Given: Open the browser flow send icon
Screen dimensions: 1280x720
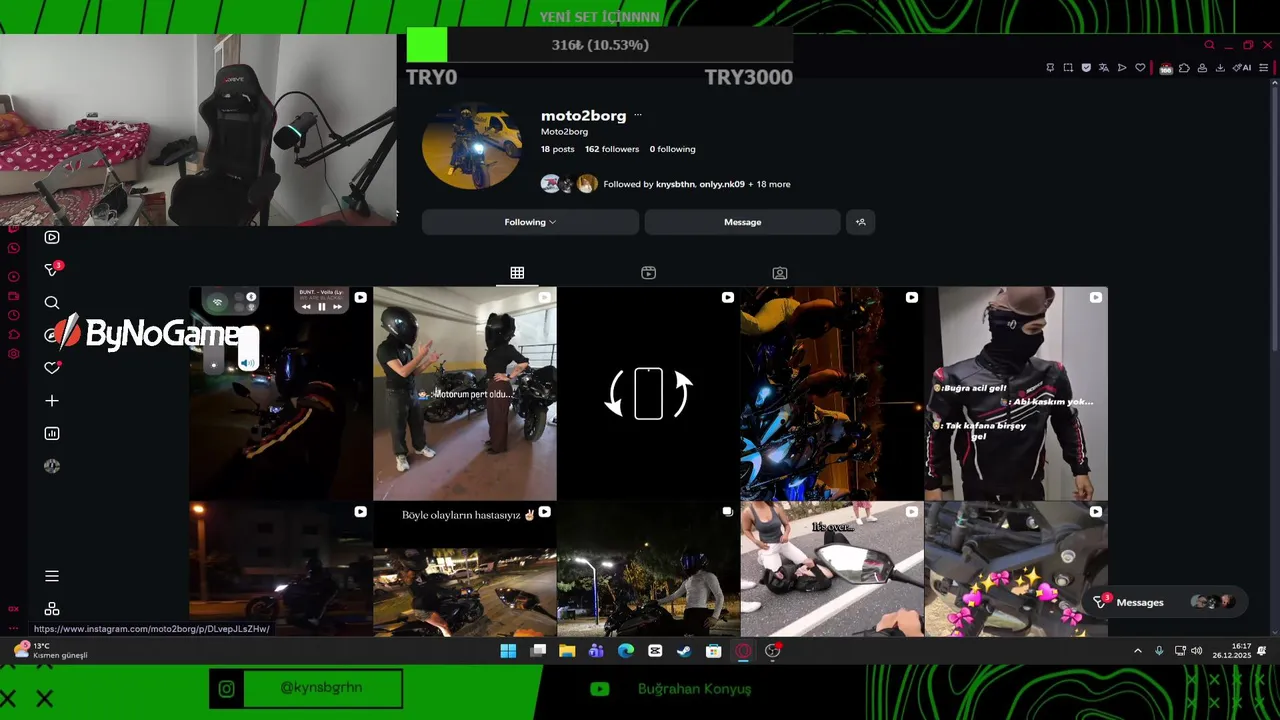Looking at the screenshot, I should 1122,68.
